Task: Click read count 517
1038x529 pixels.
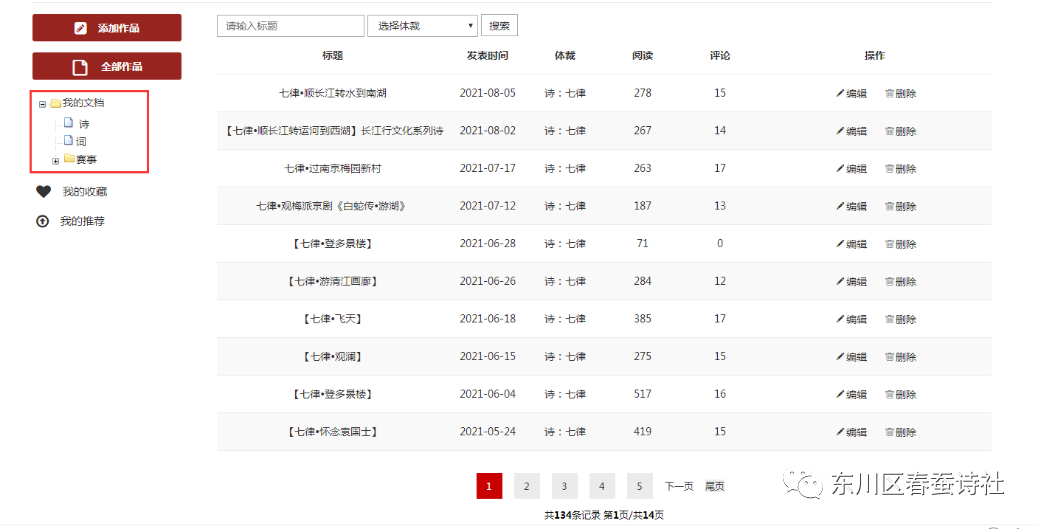Action: (642, 394)
